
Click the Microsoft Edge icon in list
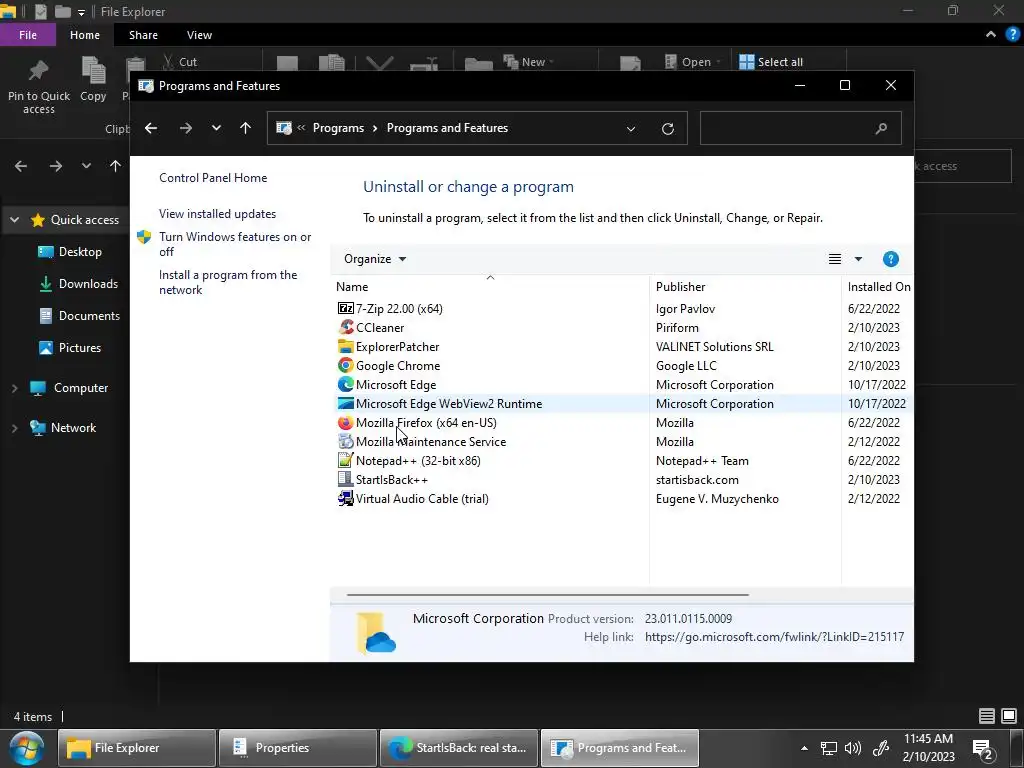pyautogui.click(x=345, y=384)
